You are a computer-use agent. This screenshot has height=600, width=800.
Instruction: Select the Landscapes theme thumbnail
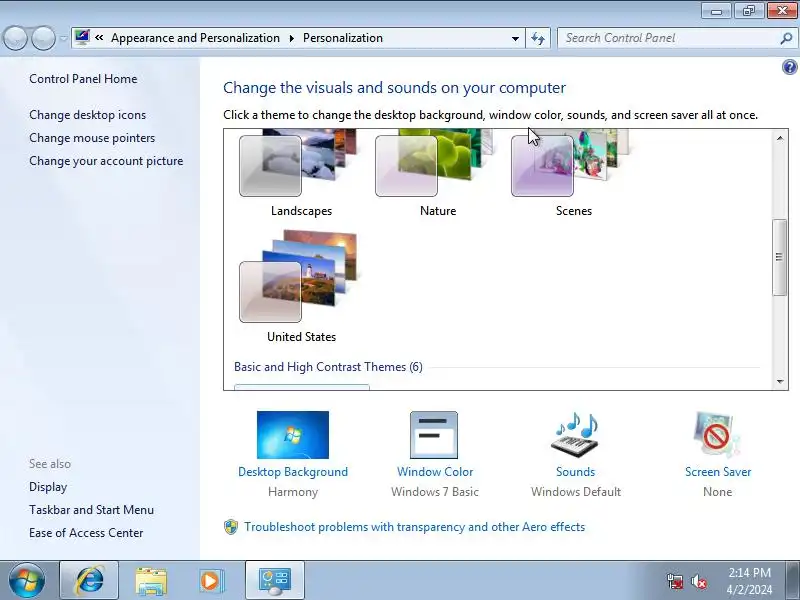tap(301, 163)
